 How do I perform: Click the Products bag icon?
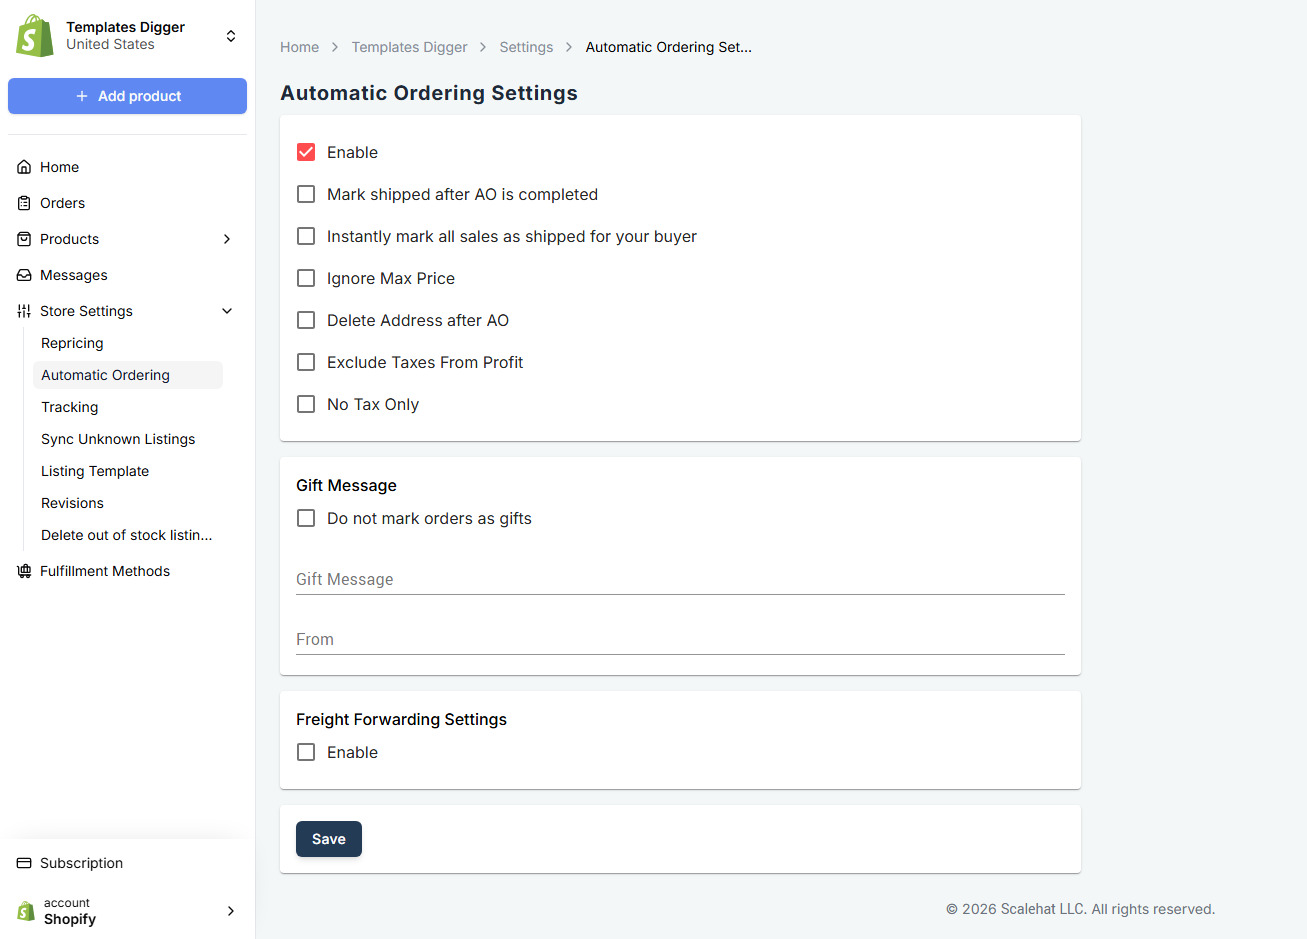point(24,239)
